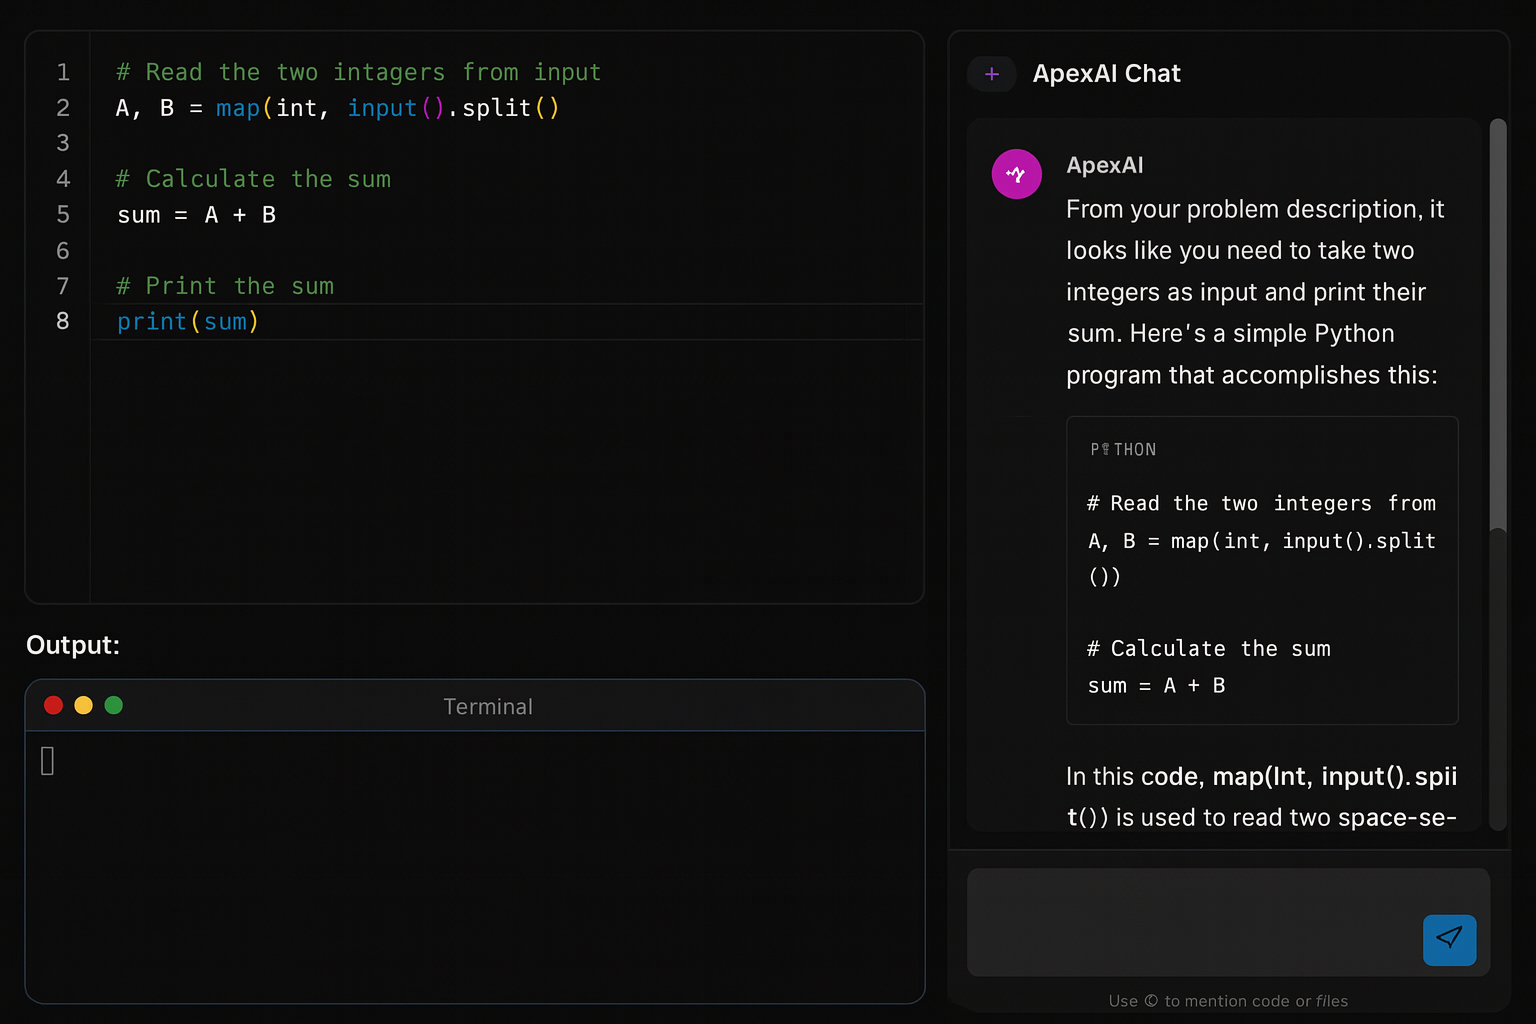Click the "# Calculate the sum" comment in editor
Screen dimensions: 1536x1024
tap(253, 179)
